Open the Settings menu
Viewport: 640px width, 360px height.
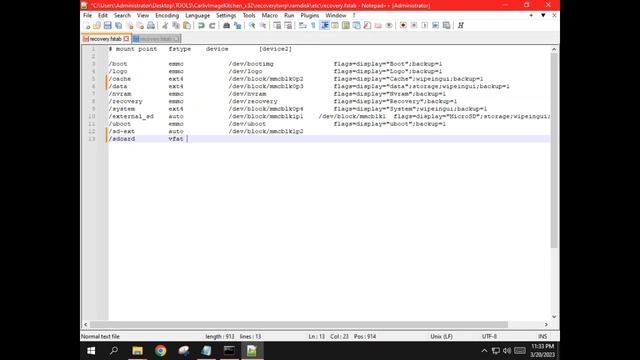pyautogui.click(x=226, y=16)
